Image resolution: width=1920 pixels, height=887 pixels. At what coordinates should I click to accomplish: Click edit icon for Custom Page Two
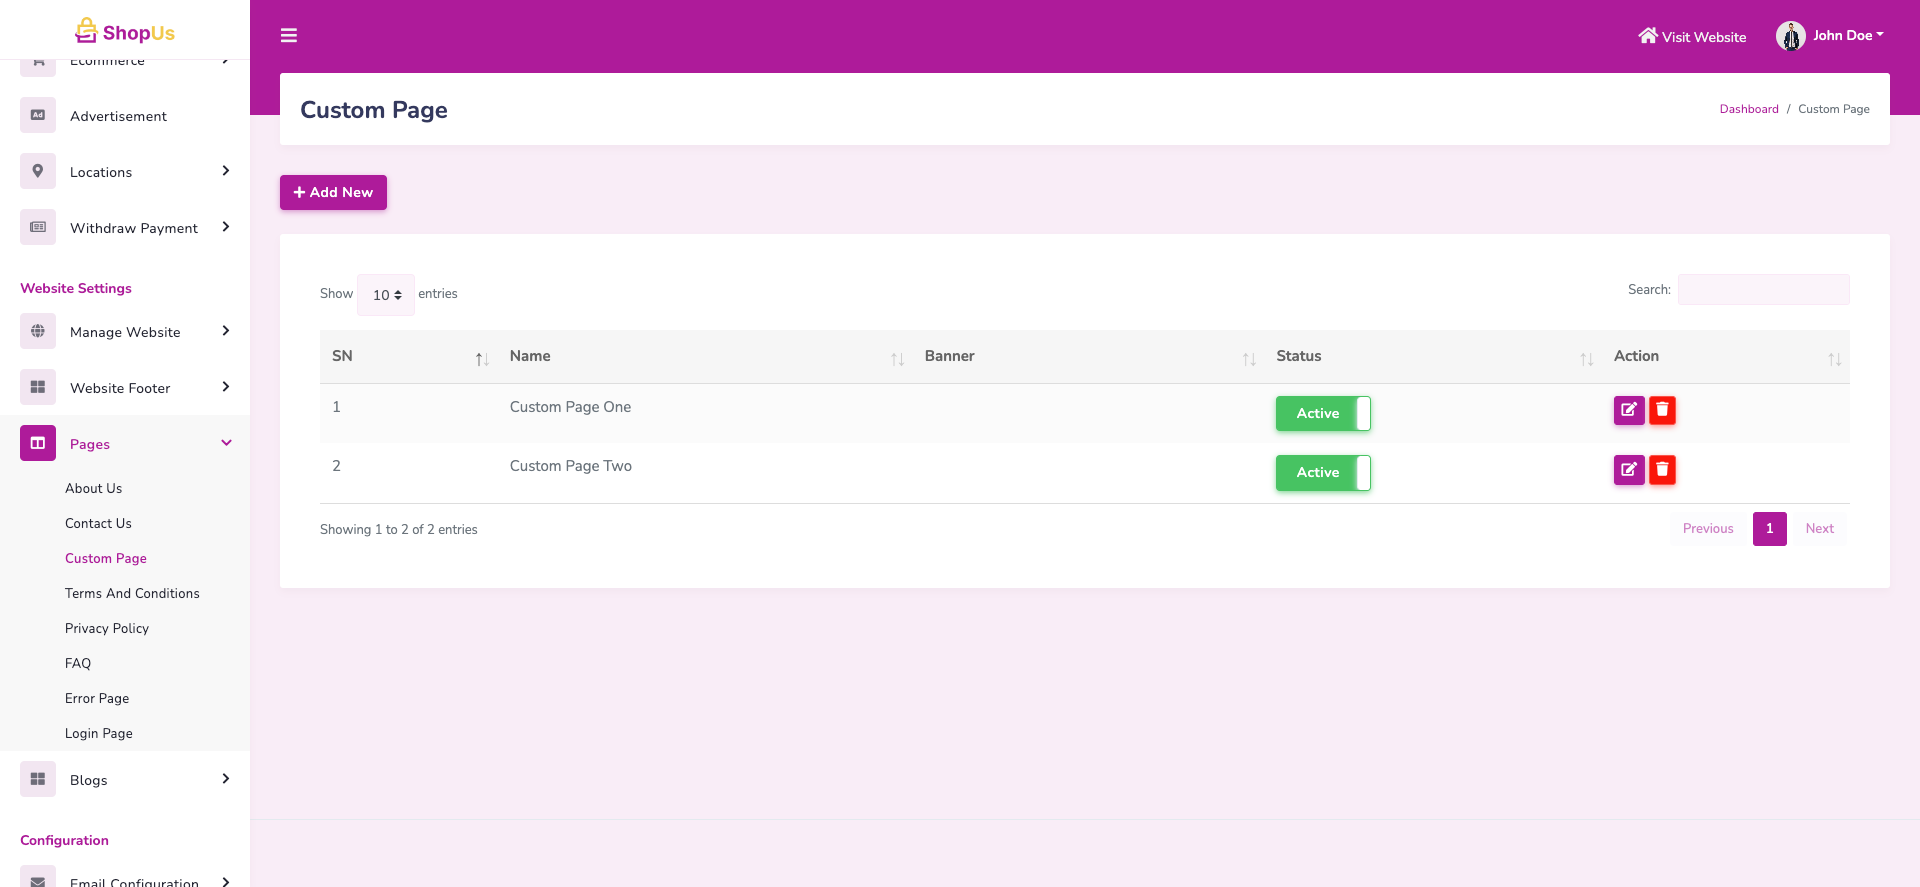point(1628,469)
